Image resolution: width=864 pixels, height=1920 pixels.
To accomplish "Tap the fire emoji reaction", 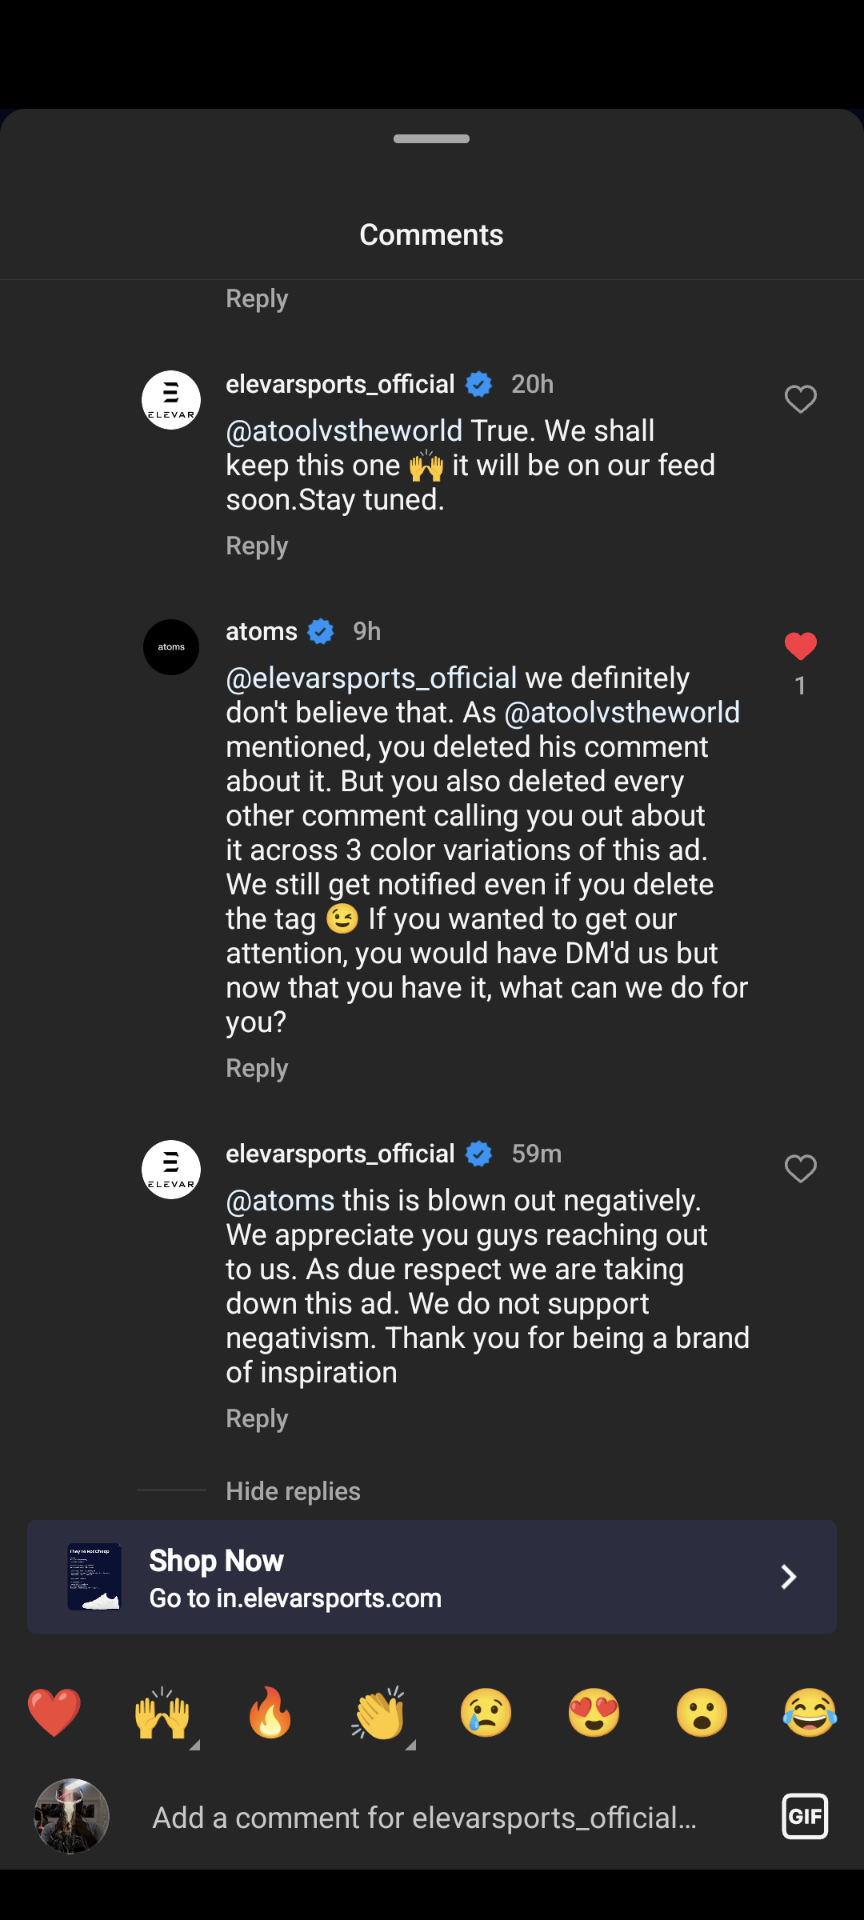I will coord(270,1712).
